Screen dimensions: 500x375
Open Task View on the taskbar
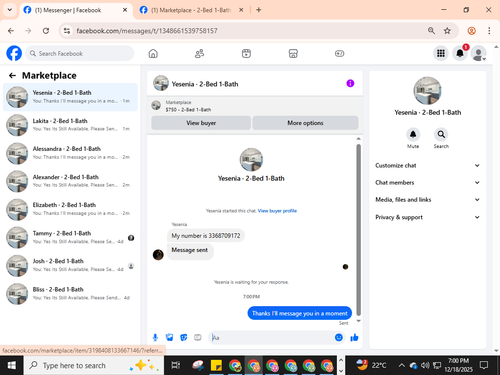[176, 365]
